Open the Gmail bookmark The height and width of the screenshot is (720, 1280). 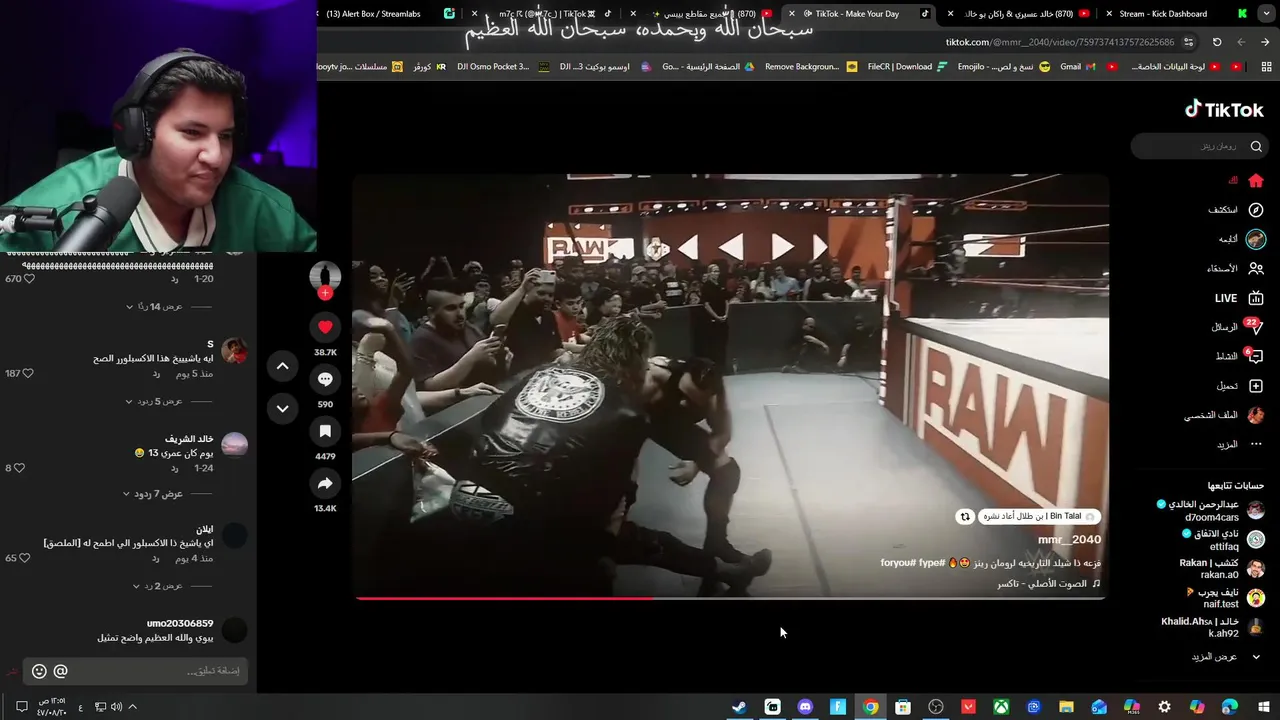1078,67
